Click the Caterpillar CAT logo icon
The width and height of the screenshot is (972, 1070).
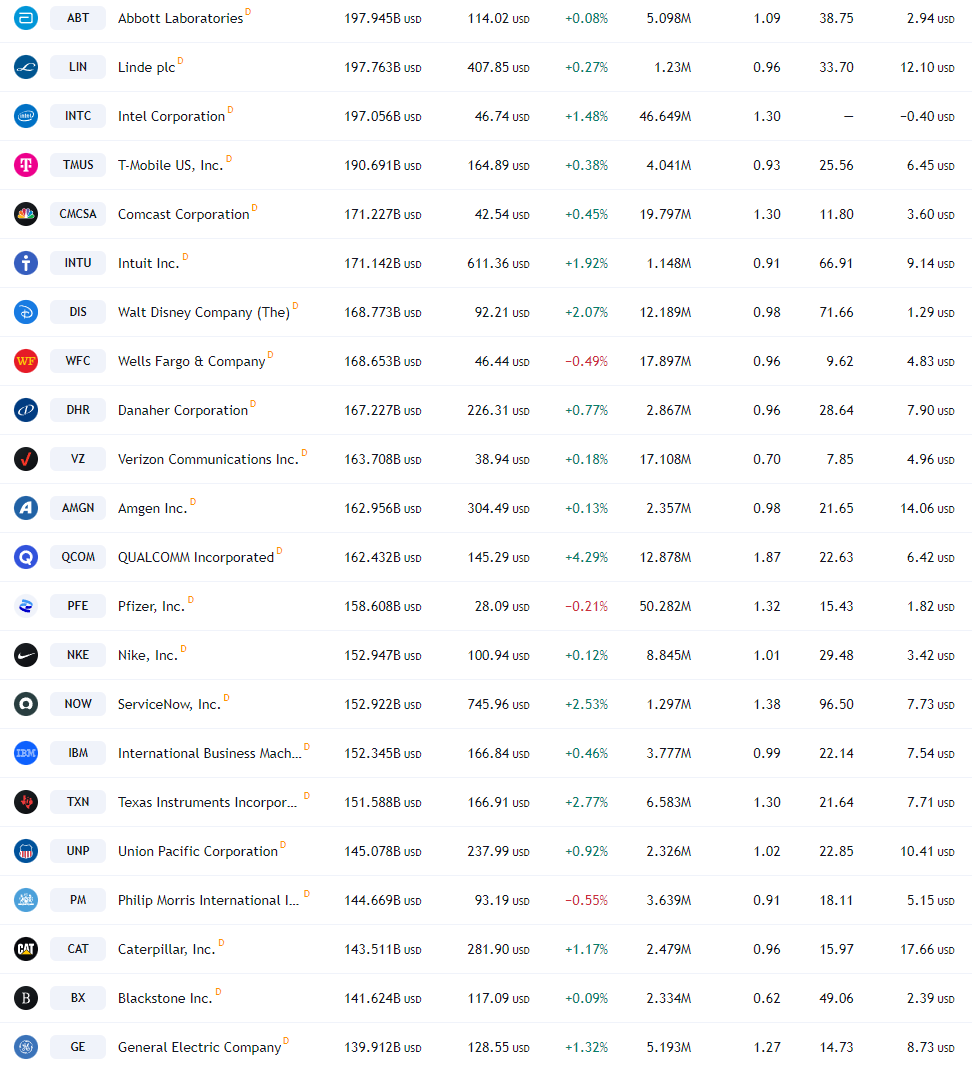(26, 949)
